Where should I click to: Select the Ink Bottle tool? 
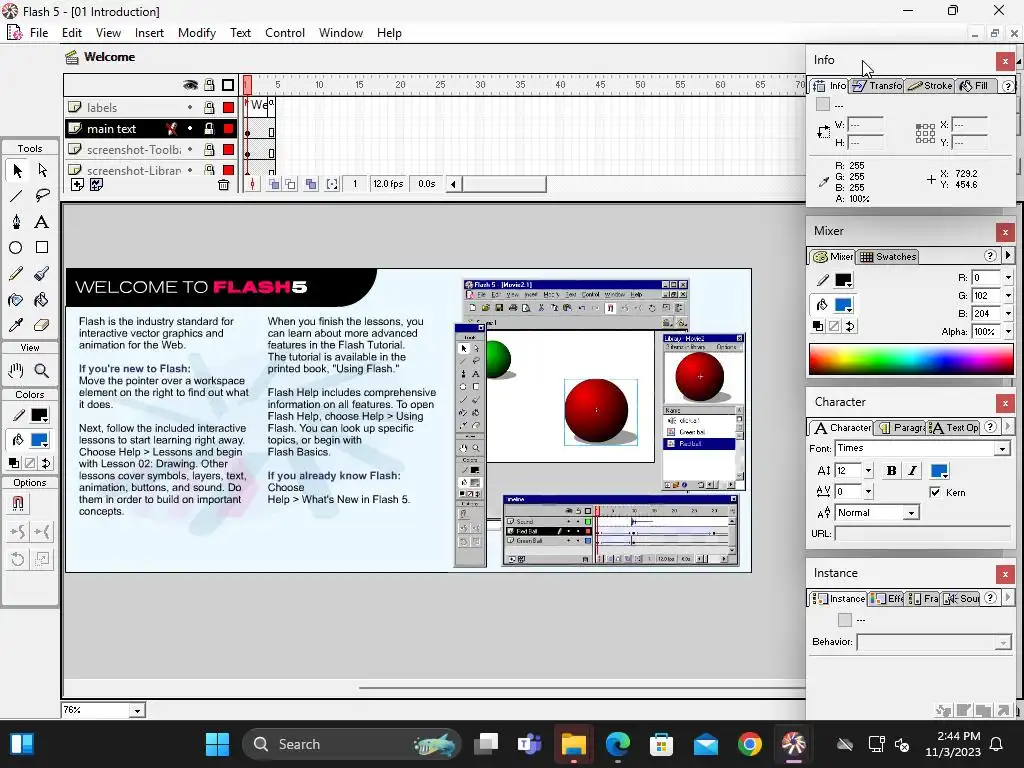[16, 300]
